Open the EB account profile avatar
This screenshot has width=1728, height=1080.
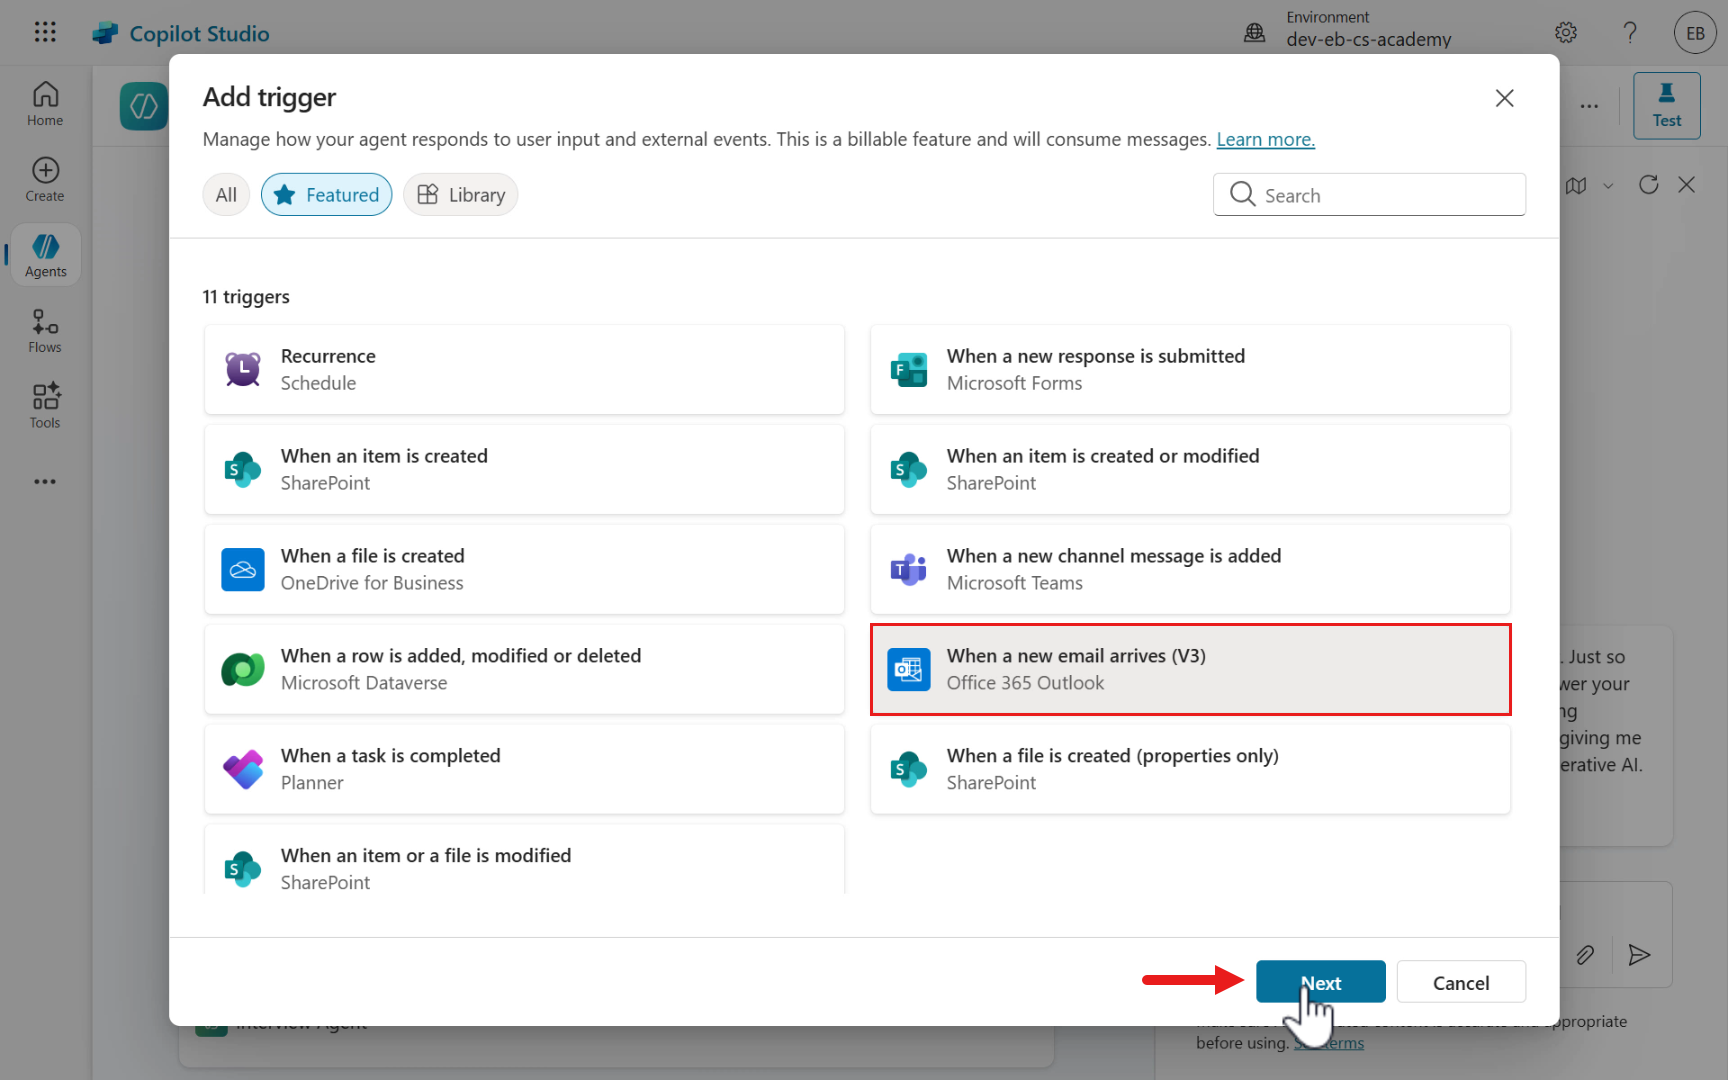pos(1694,33)
